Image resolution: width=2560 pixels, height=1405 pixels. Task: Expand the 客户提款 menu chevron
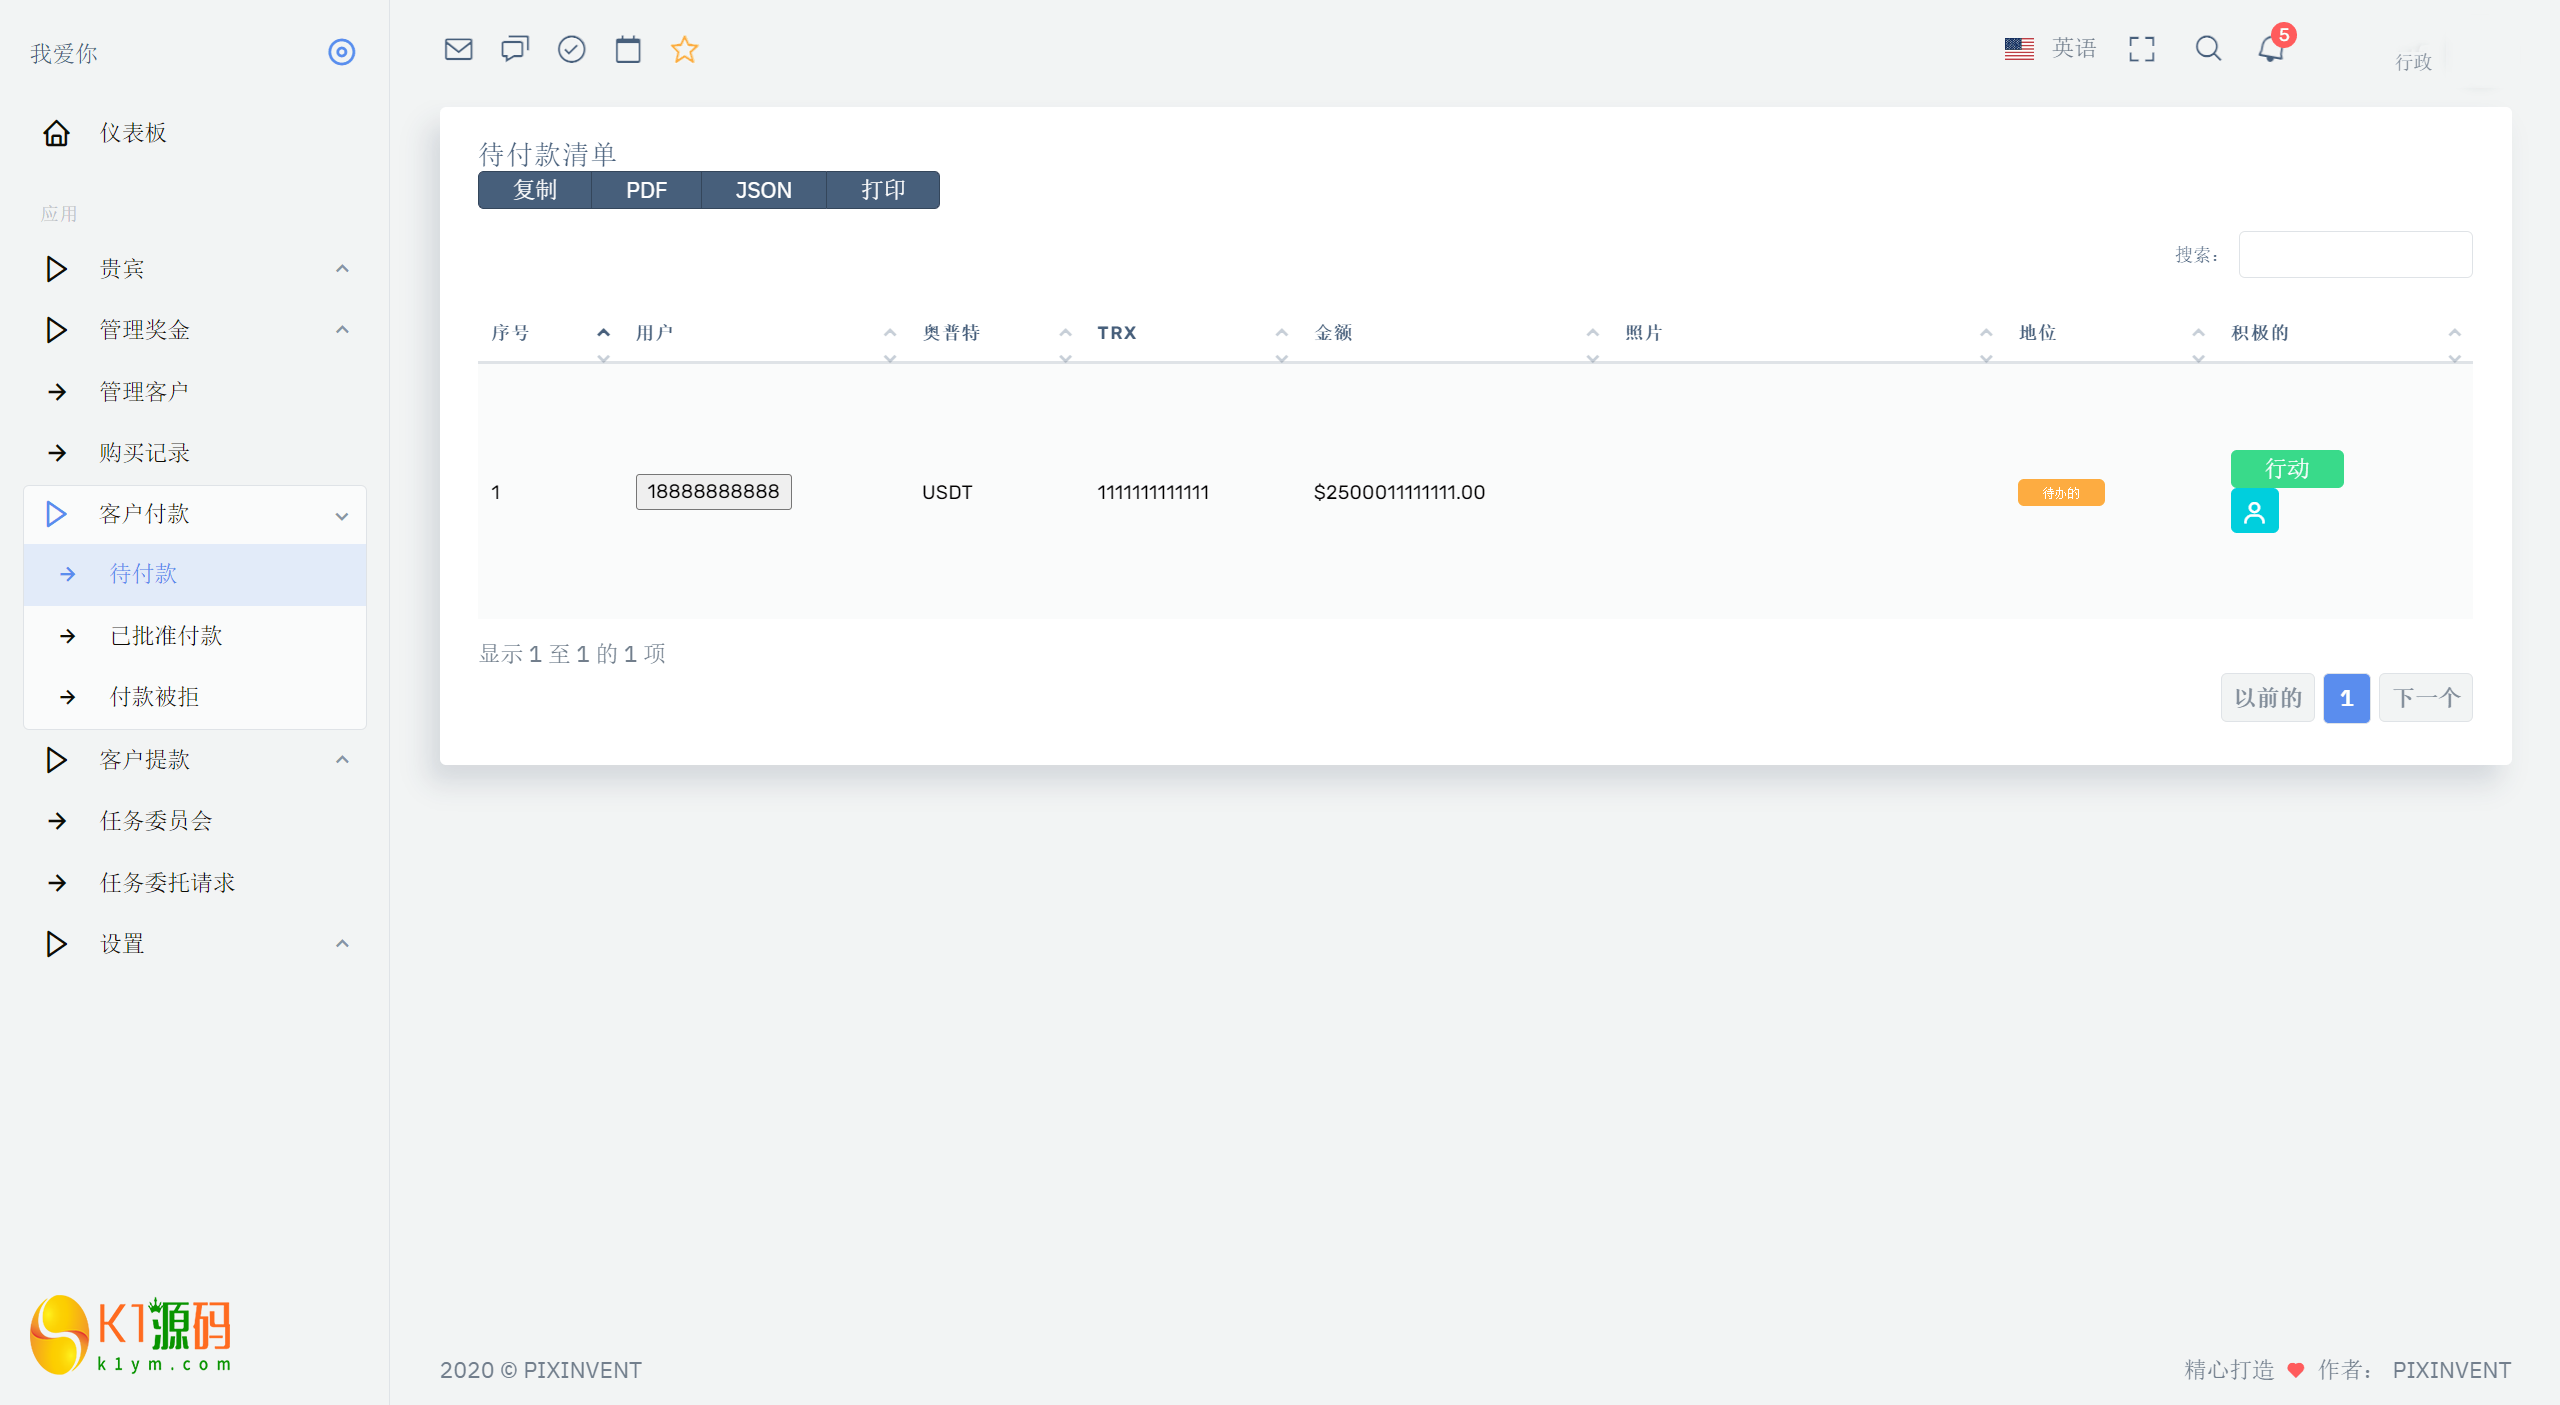click(342, 760)
